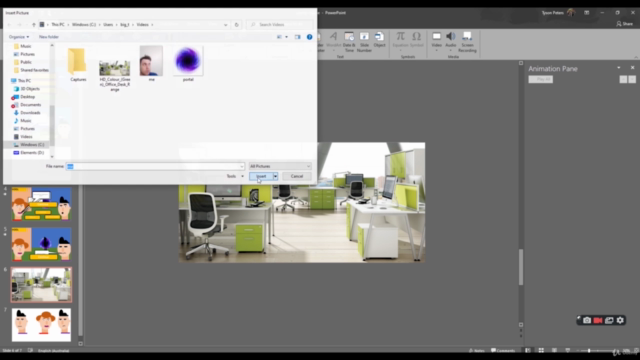
Task: Click Play All in Animation Pane
Action: [541, 79]
